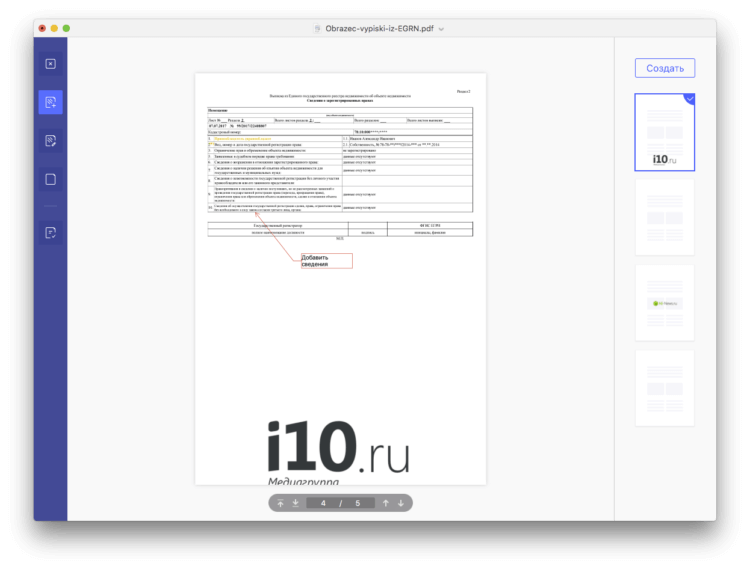Screen dimensions: 750x569
Task: Select the fourth template thumbnail
Action: (664, 387)
